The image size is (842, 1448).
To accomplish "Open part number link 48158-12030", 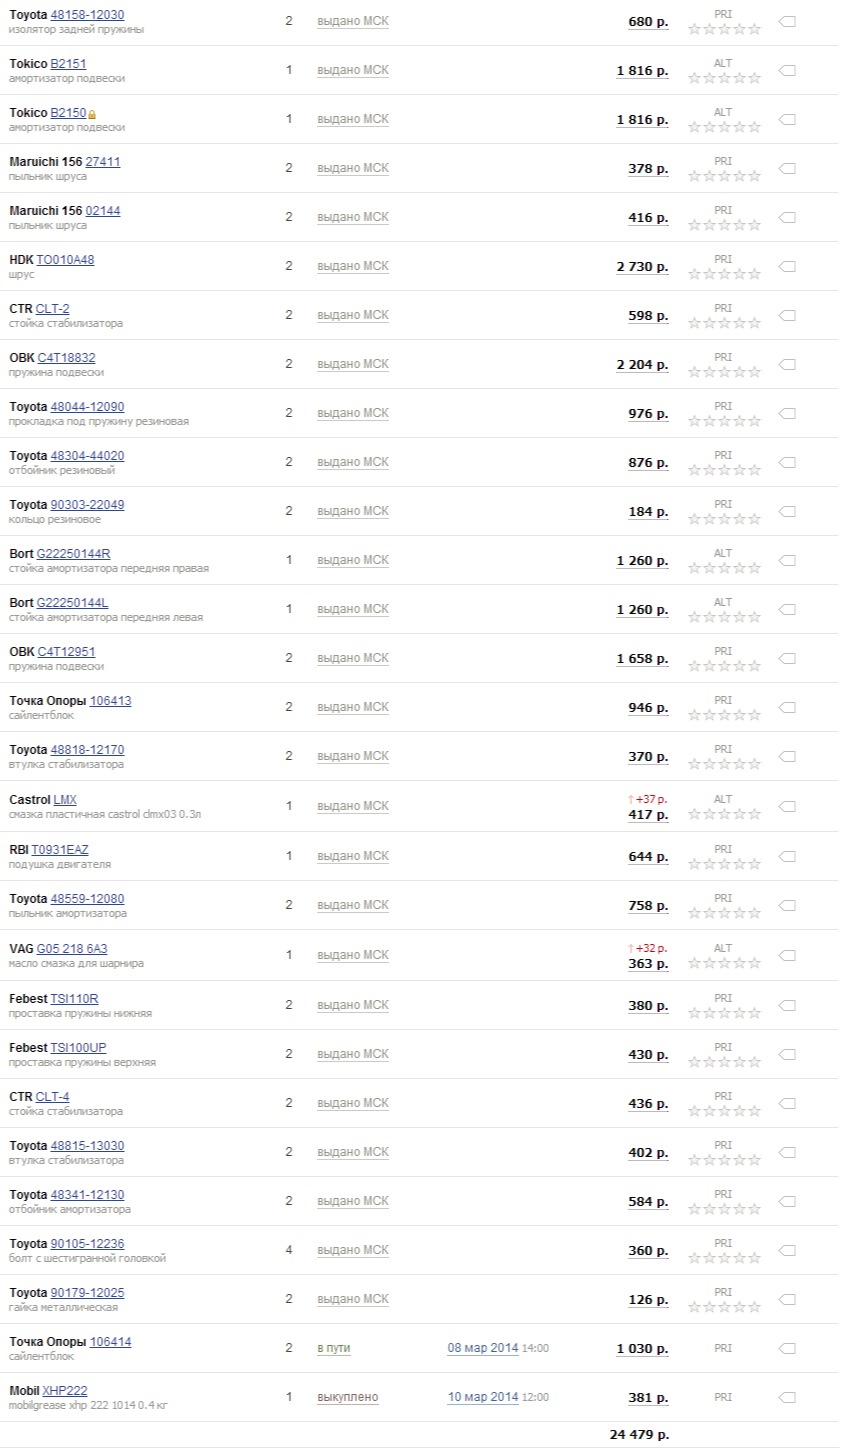I will pos(87,15).
